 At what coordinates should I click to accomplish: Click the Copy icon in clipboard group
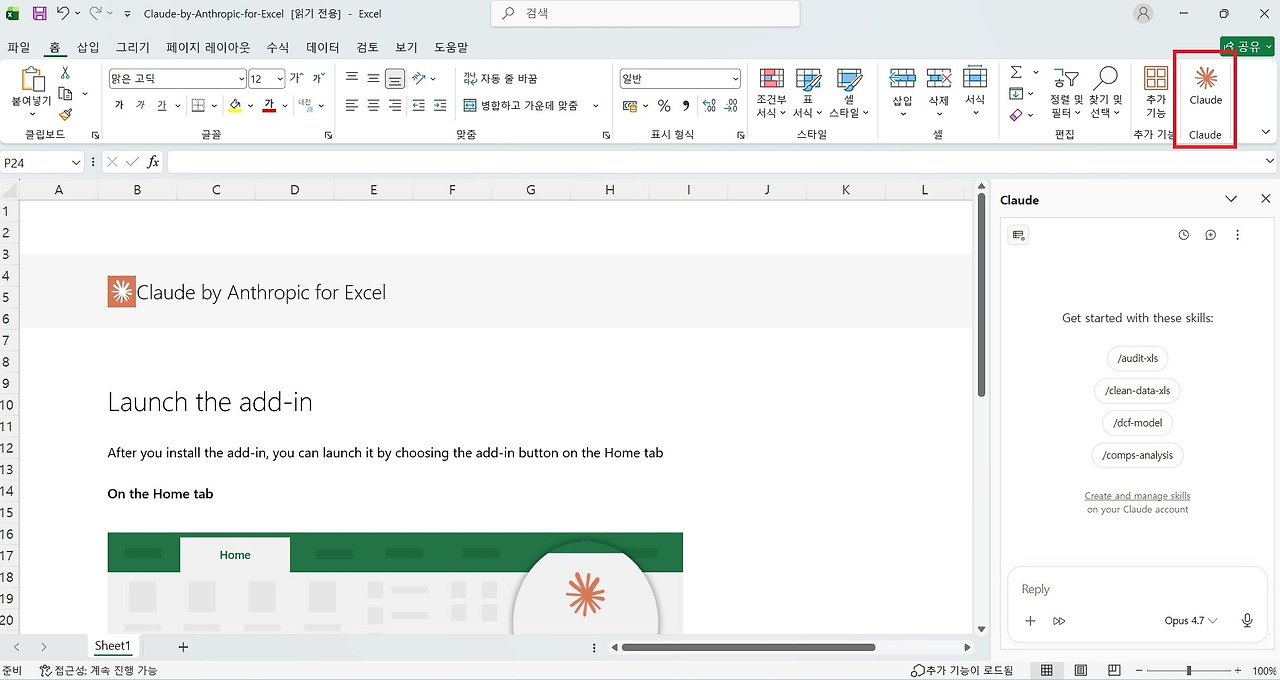coord(65,93)
